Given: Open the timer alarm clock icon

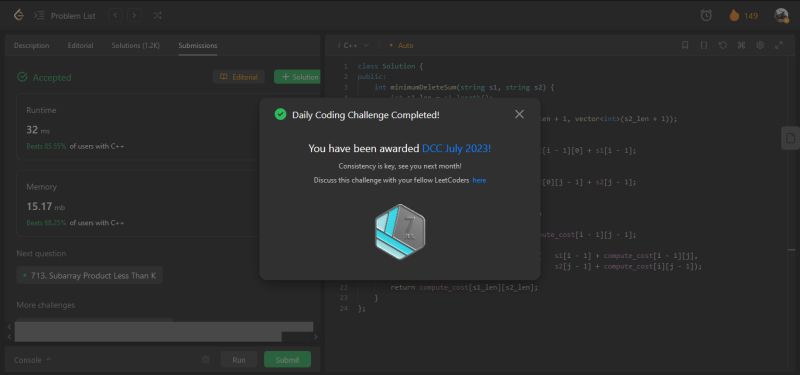Looking at the screenshot, I should [706, 16].
